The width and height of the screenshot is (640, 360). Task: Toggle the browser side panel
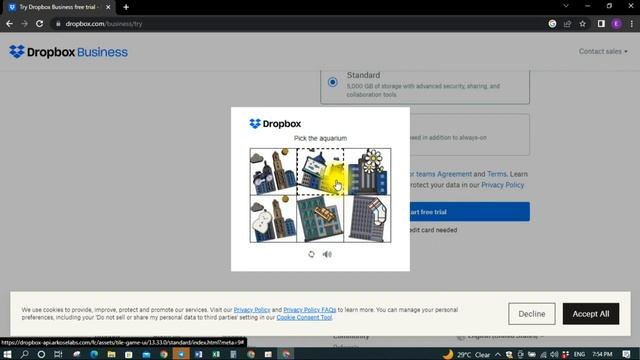coord(601,24)
